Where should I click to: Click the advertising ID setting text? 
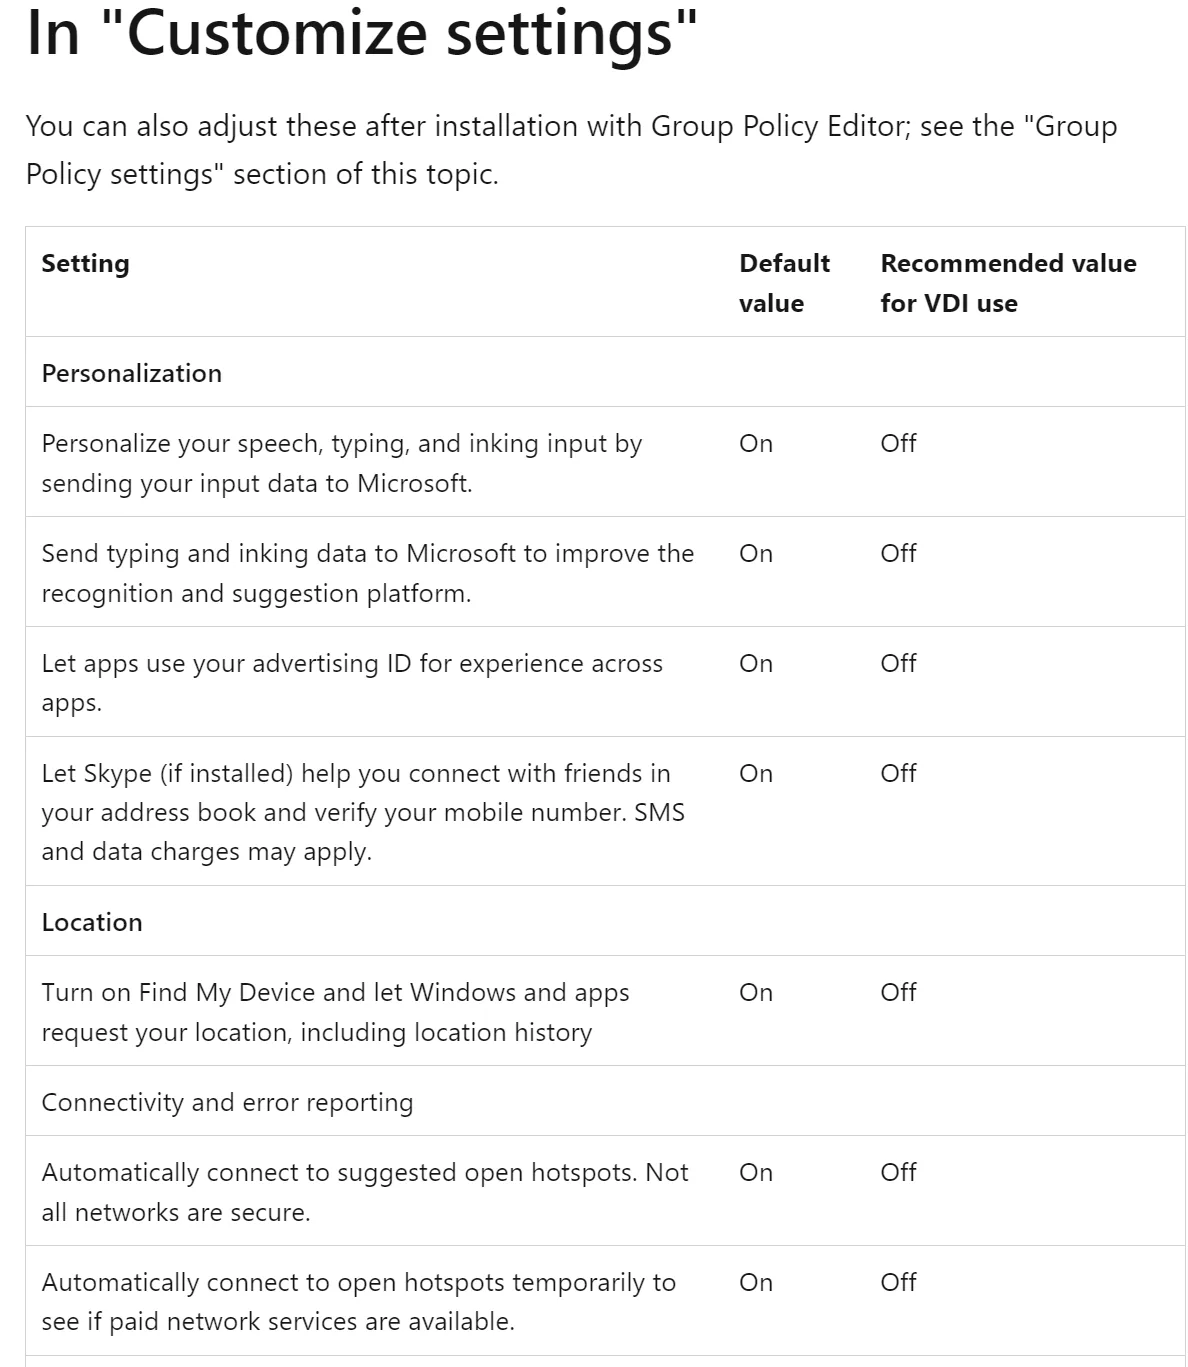(x=352, y=683)
